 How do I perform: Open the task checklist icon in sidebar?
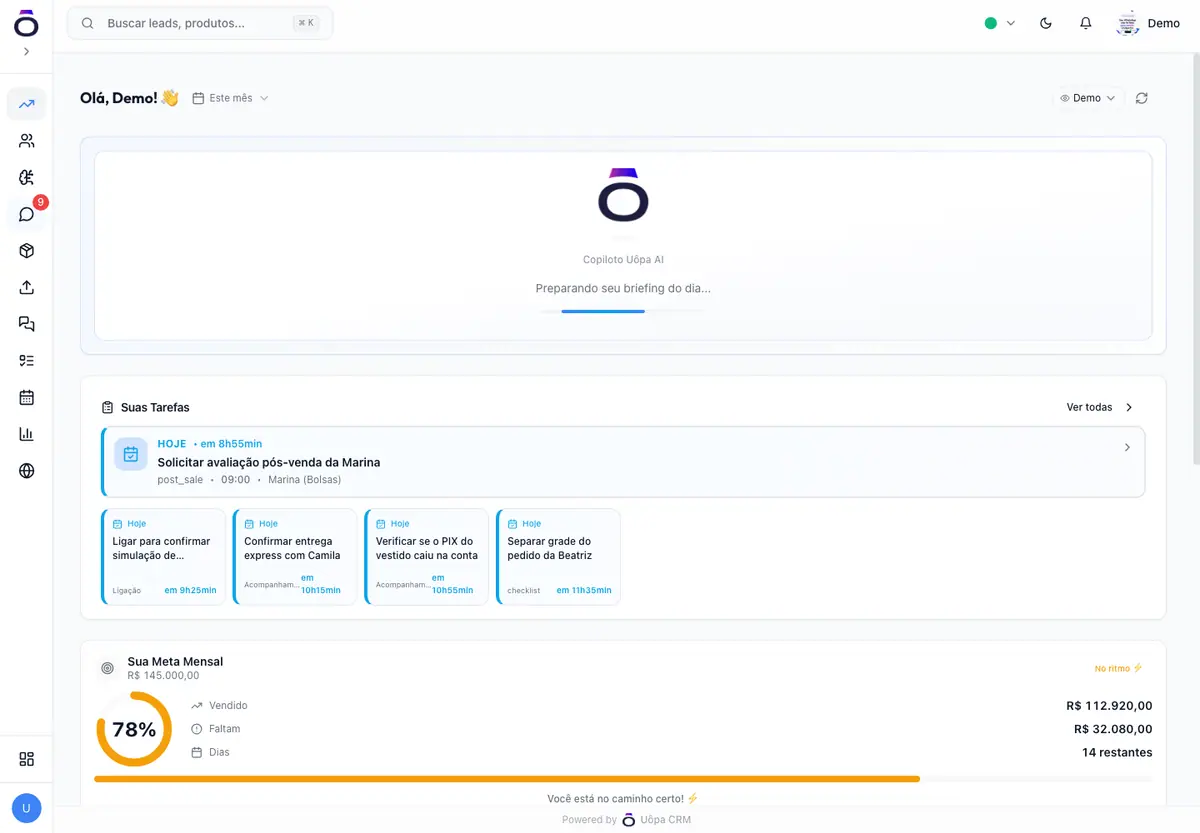click(26, 361)
